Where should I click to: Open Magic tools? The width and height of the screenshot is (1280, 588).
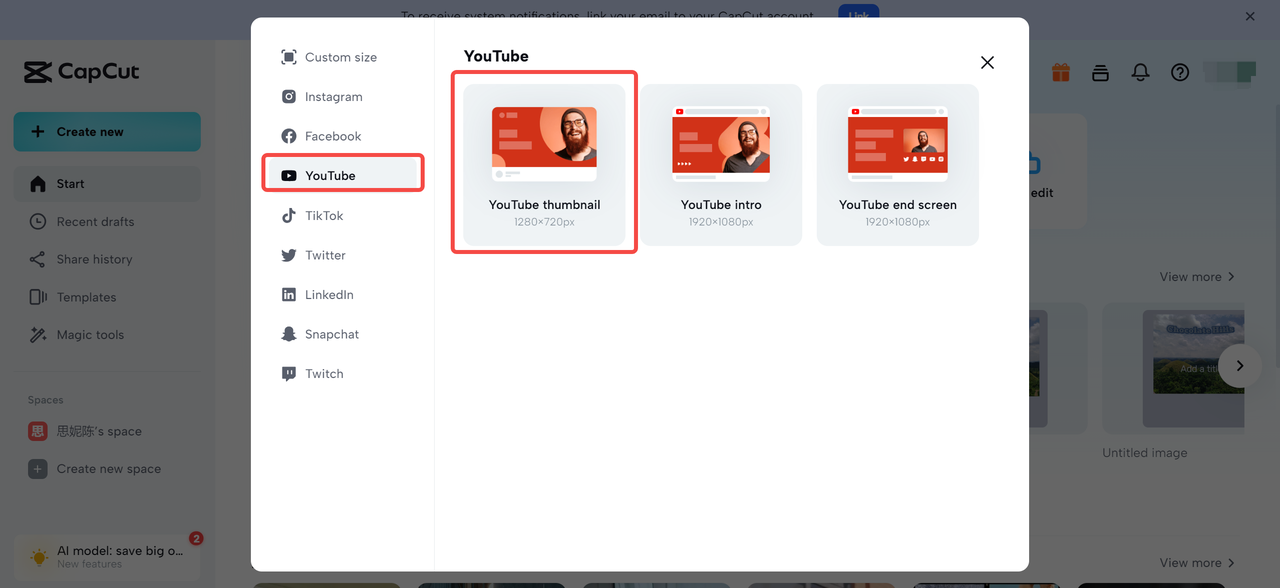pyautogui.click(x=107, y=335)
